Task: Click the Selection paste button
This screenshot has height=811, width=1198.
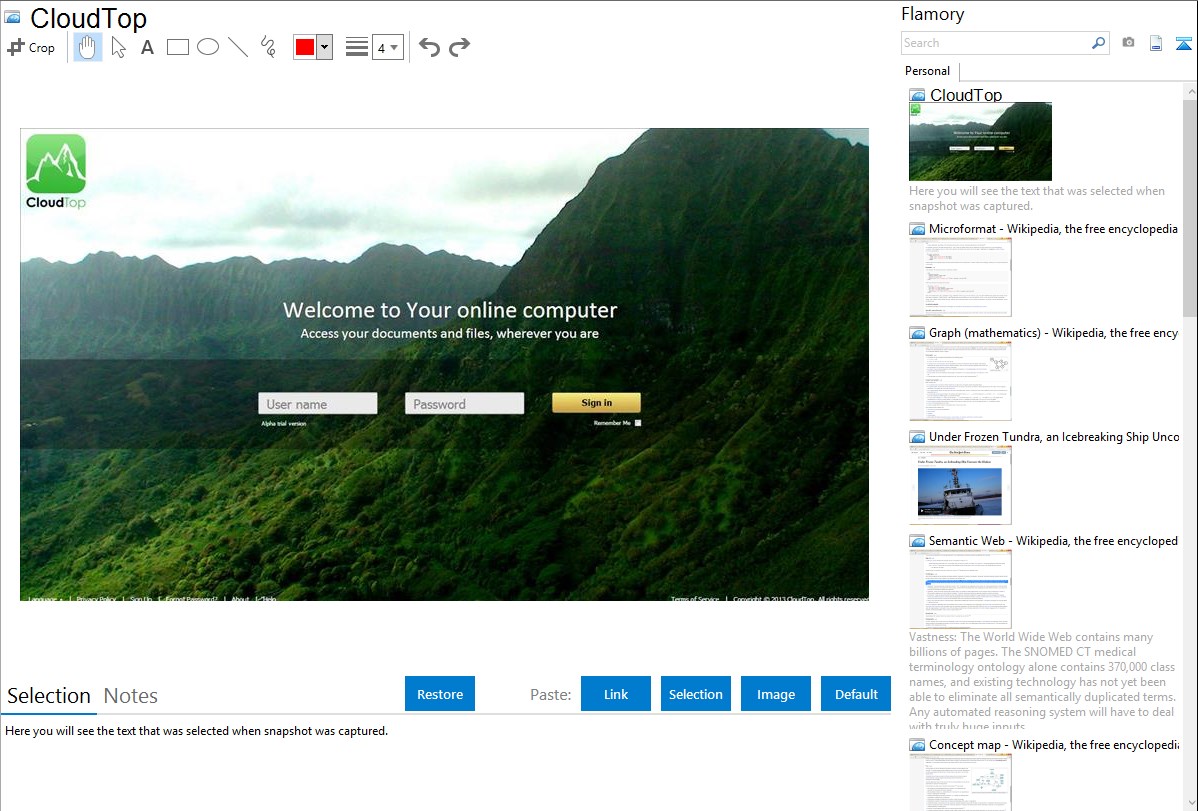Action: coord(696,693)
